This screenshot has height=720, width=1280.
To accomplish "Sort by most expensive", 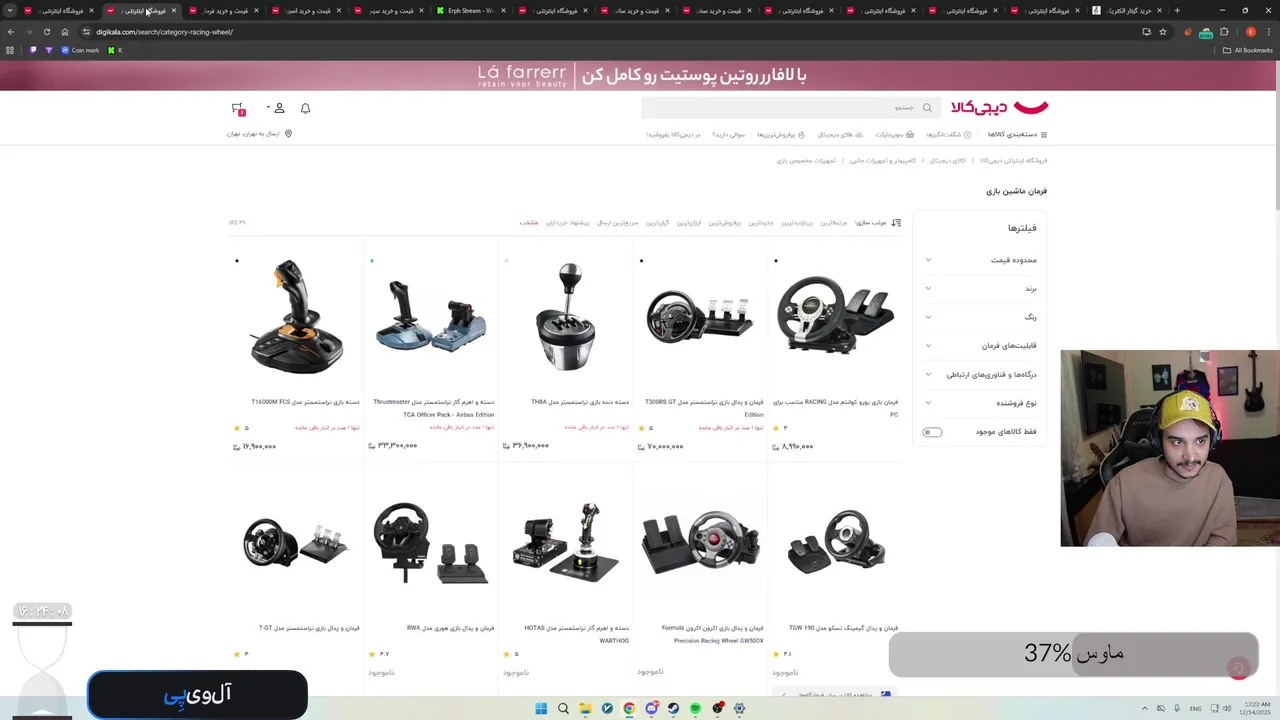I will (658, 222).
